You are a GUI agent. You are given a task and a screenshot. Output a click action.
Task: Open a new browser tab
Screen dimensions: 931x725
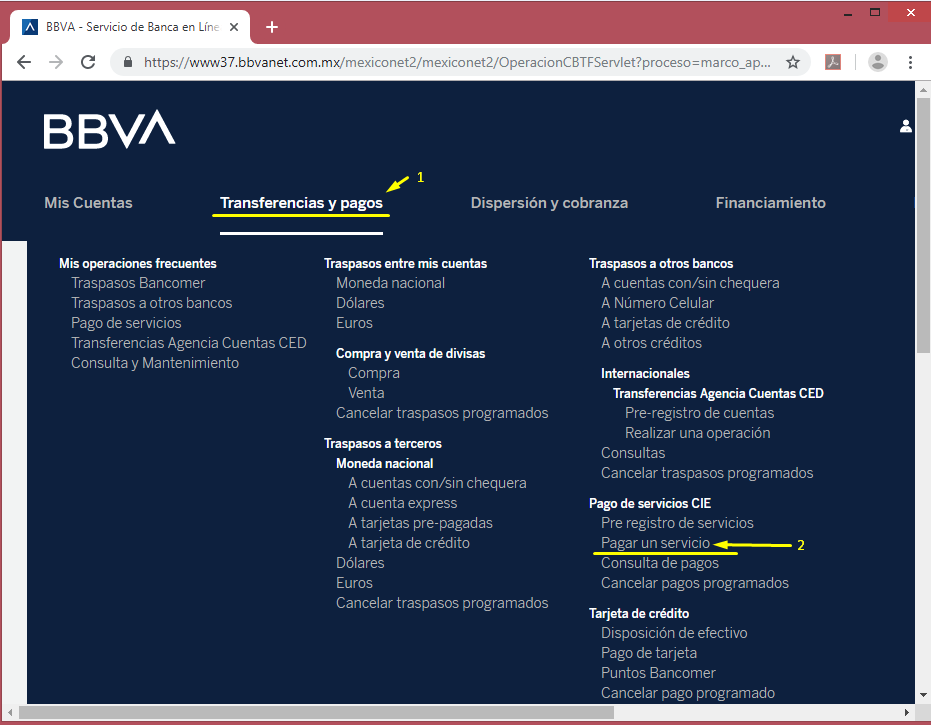click(272, 27)
